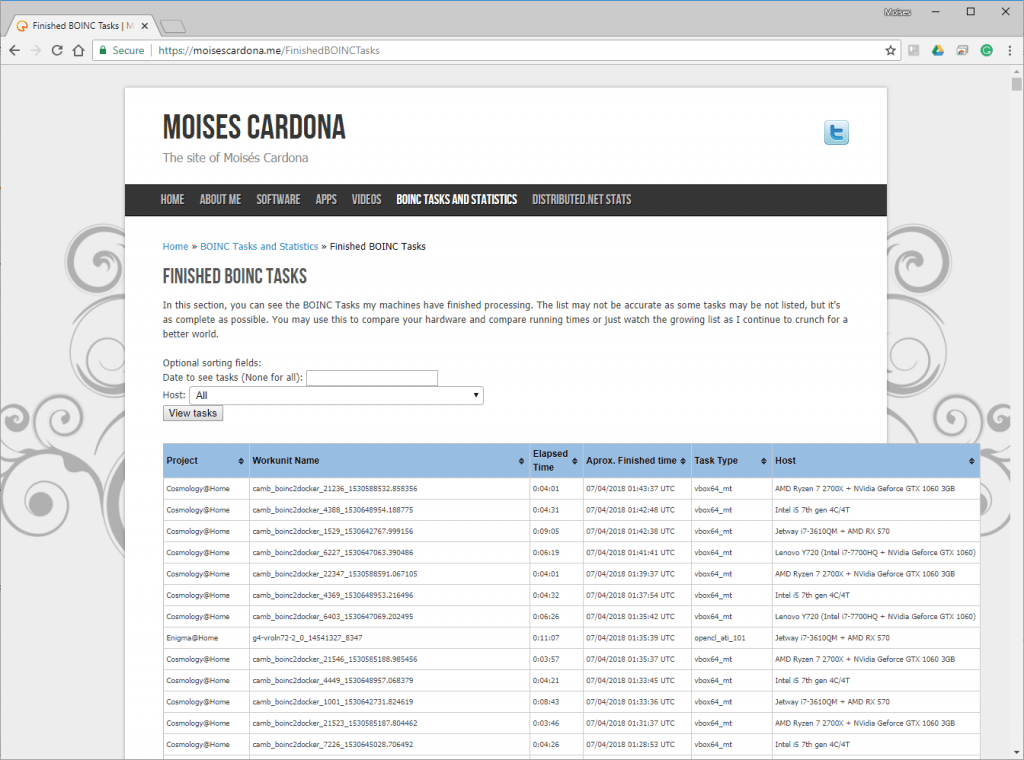Image resolution: width=1024 pixels, height=760 pixels.
Task: Select workunit camb_boinc2docker_1001_1530642731.824619
Action: [x=332, y=702]
